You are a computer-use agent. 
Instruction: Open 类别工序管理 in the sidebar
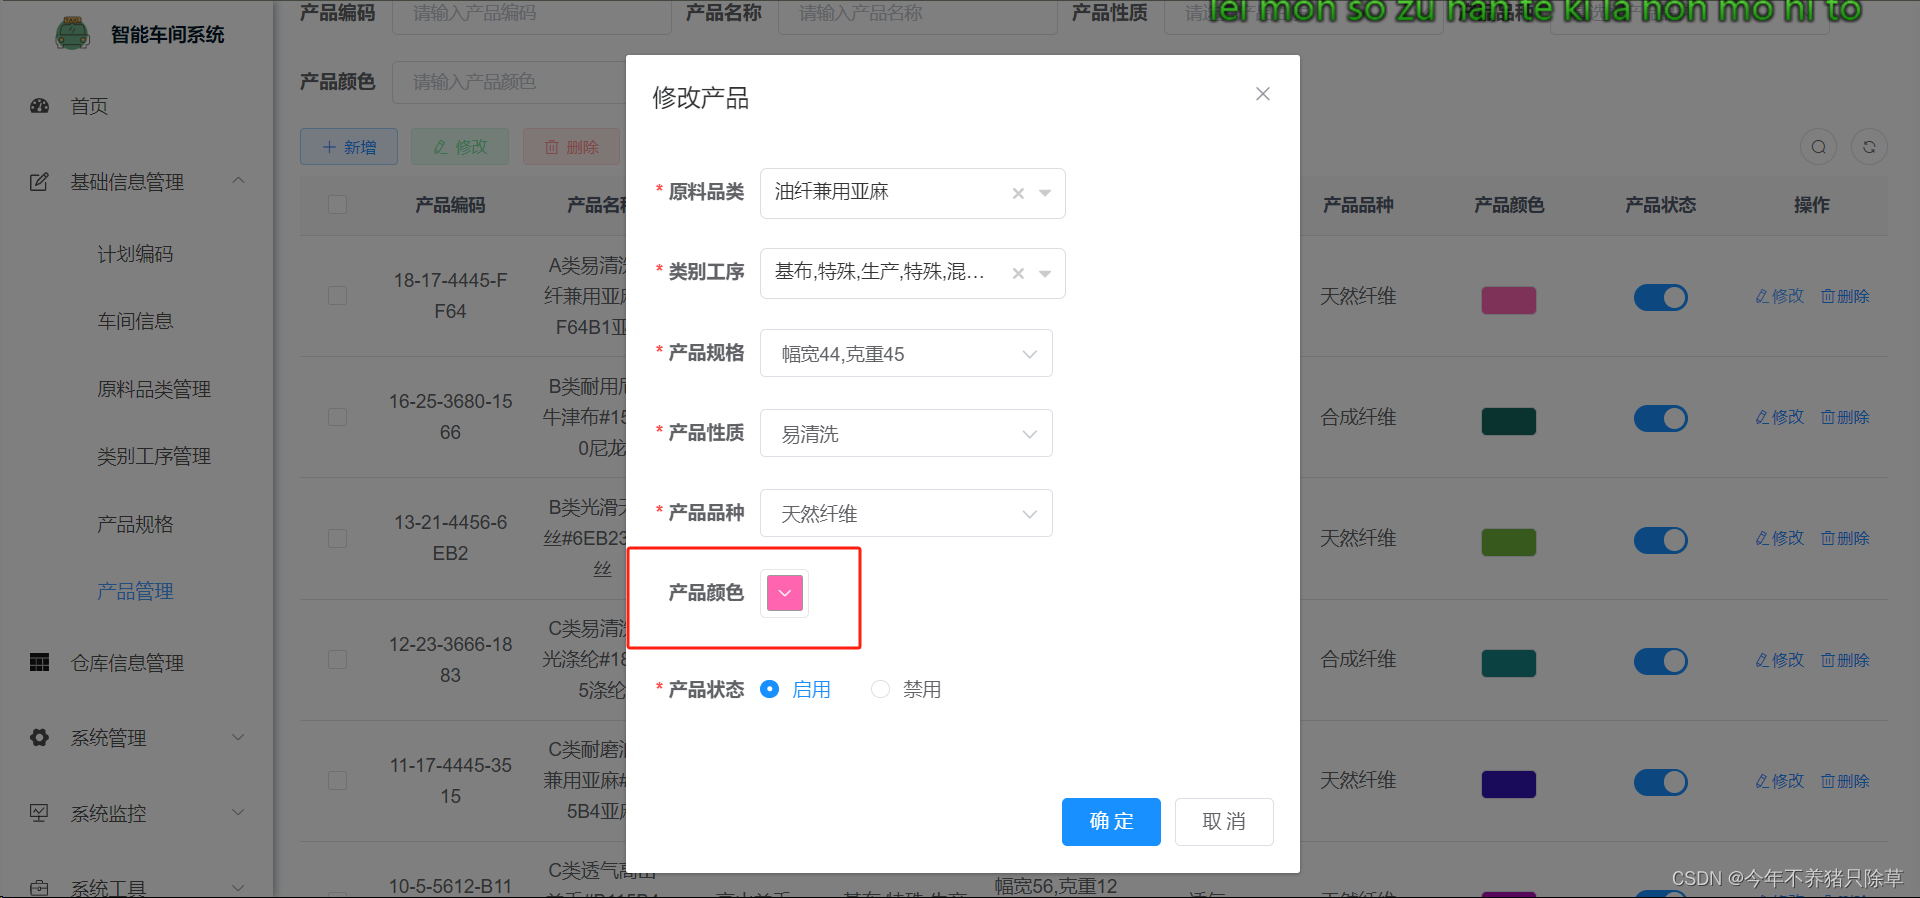pos(154,456)
